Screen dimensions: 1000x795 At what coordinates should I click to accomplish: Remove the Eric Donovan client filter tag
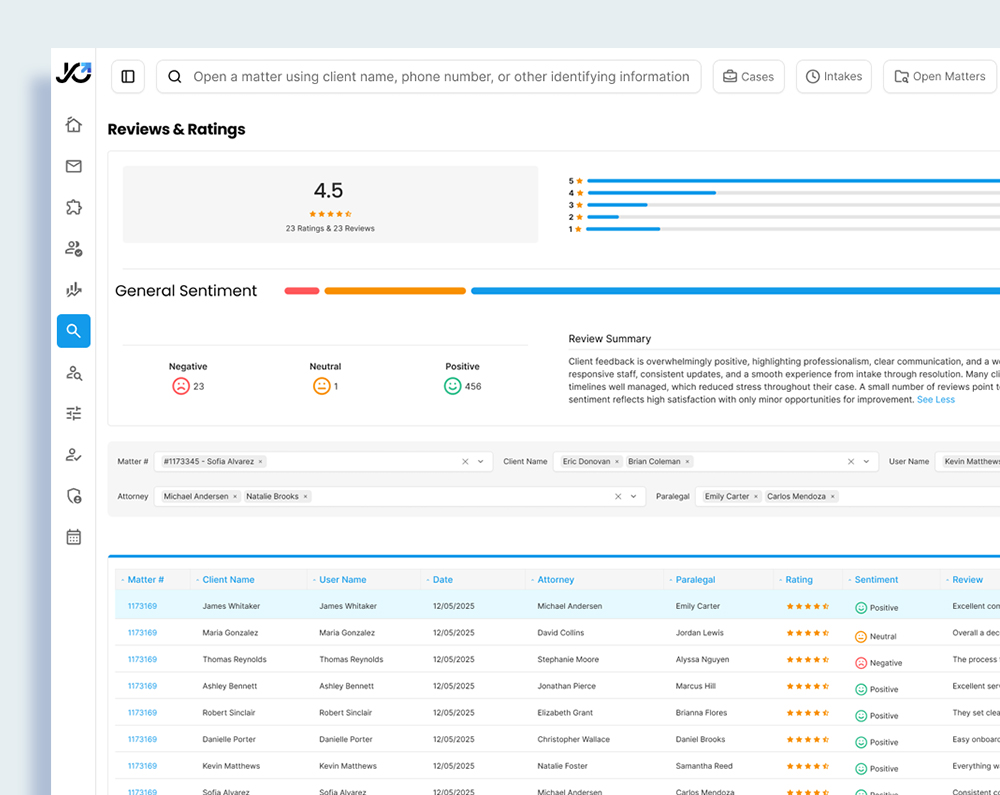[617, 462]
